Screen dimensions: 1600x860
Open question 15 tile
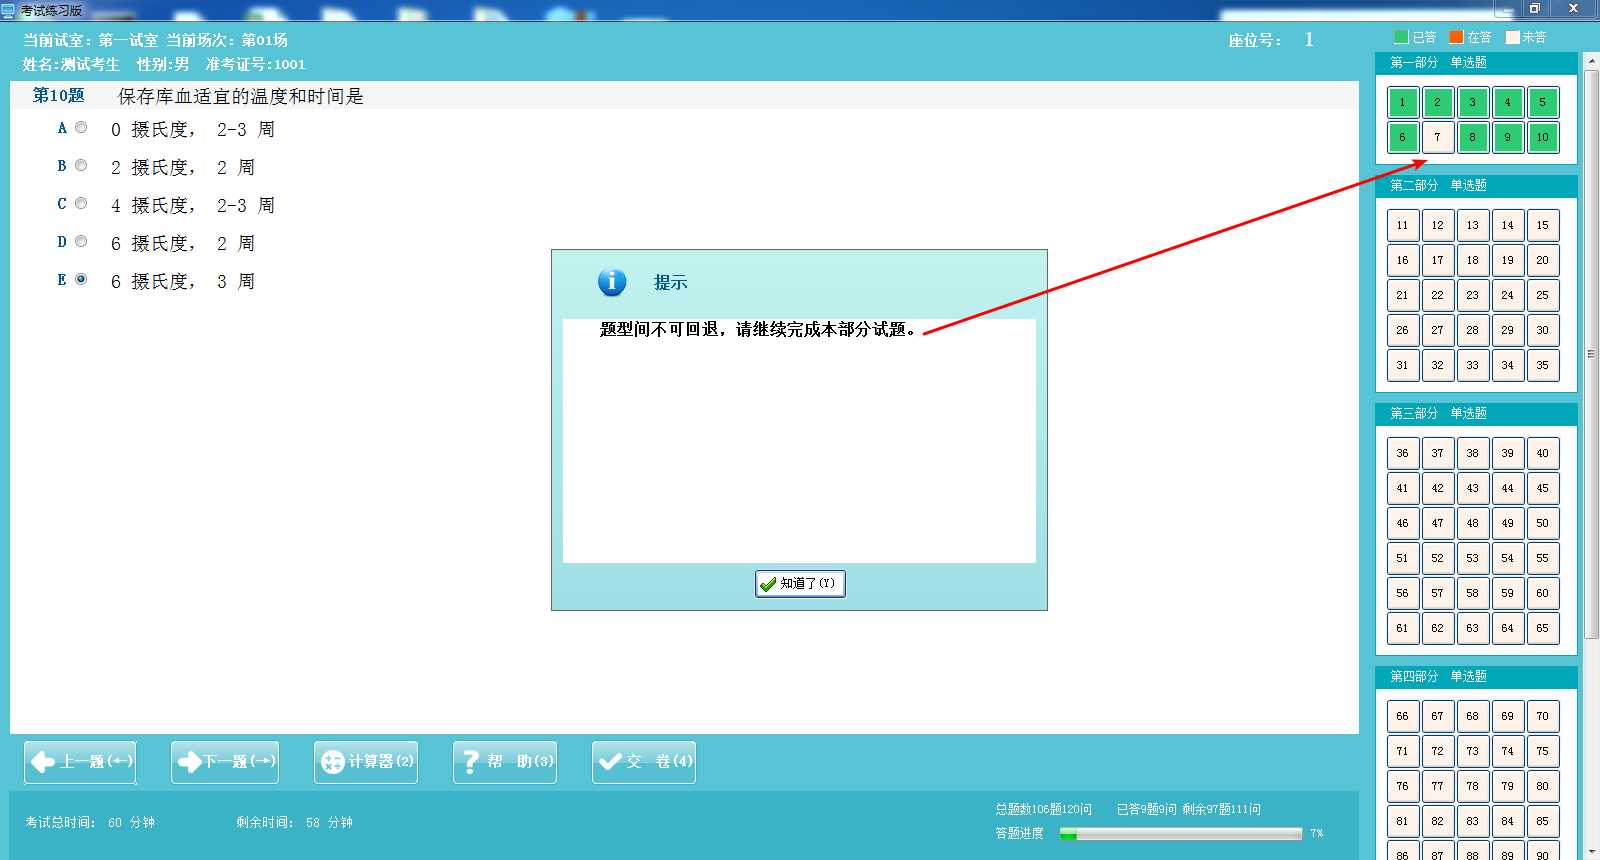pyautogui.click(x=1542, y=225)
